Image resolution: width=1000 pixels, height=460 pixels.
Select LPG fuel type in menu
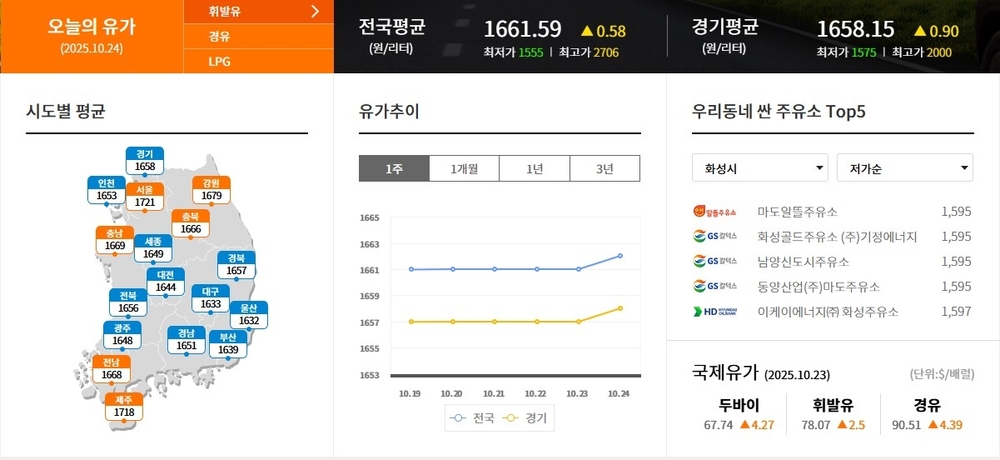220,61
